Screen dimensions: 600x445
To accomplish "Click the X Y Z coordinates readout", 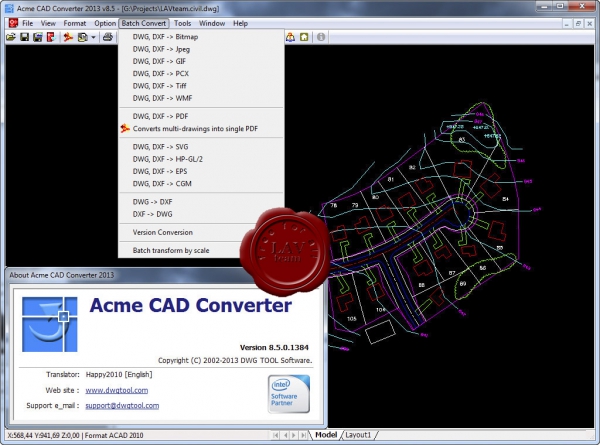I will point(43,435).
